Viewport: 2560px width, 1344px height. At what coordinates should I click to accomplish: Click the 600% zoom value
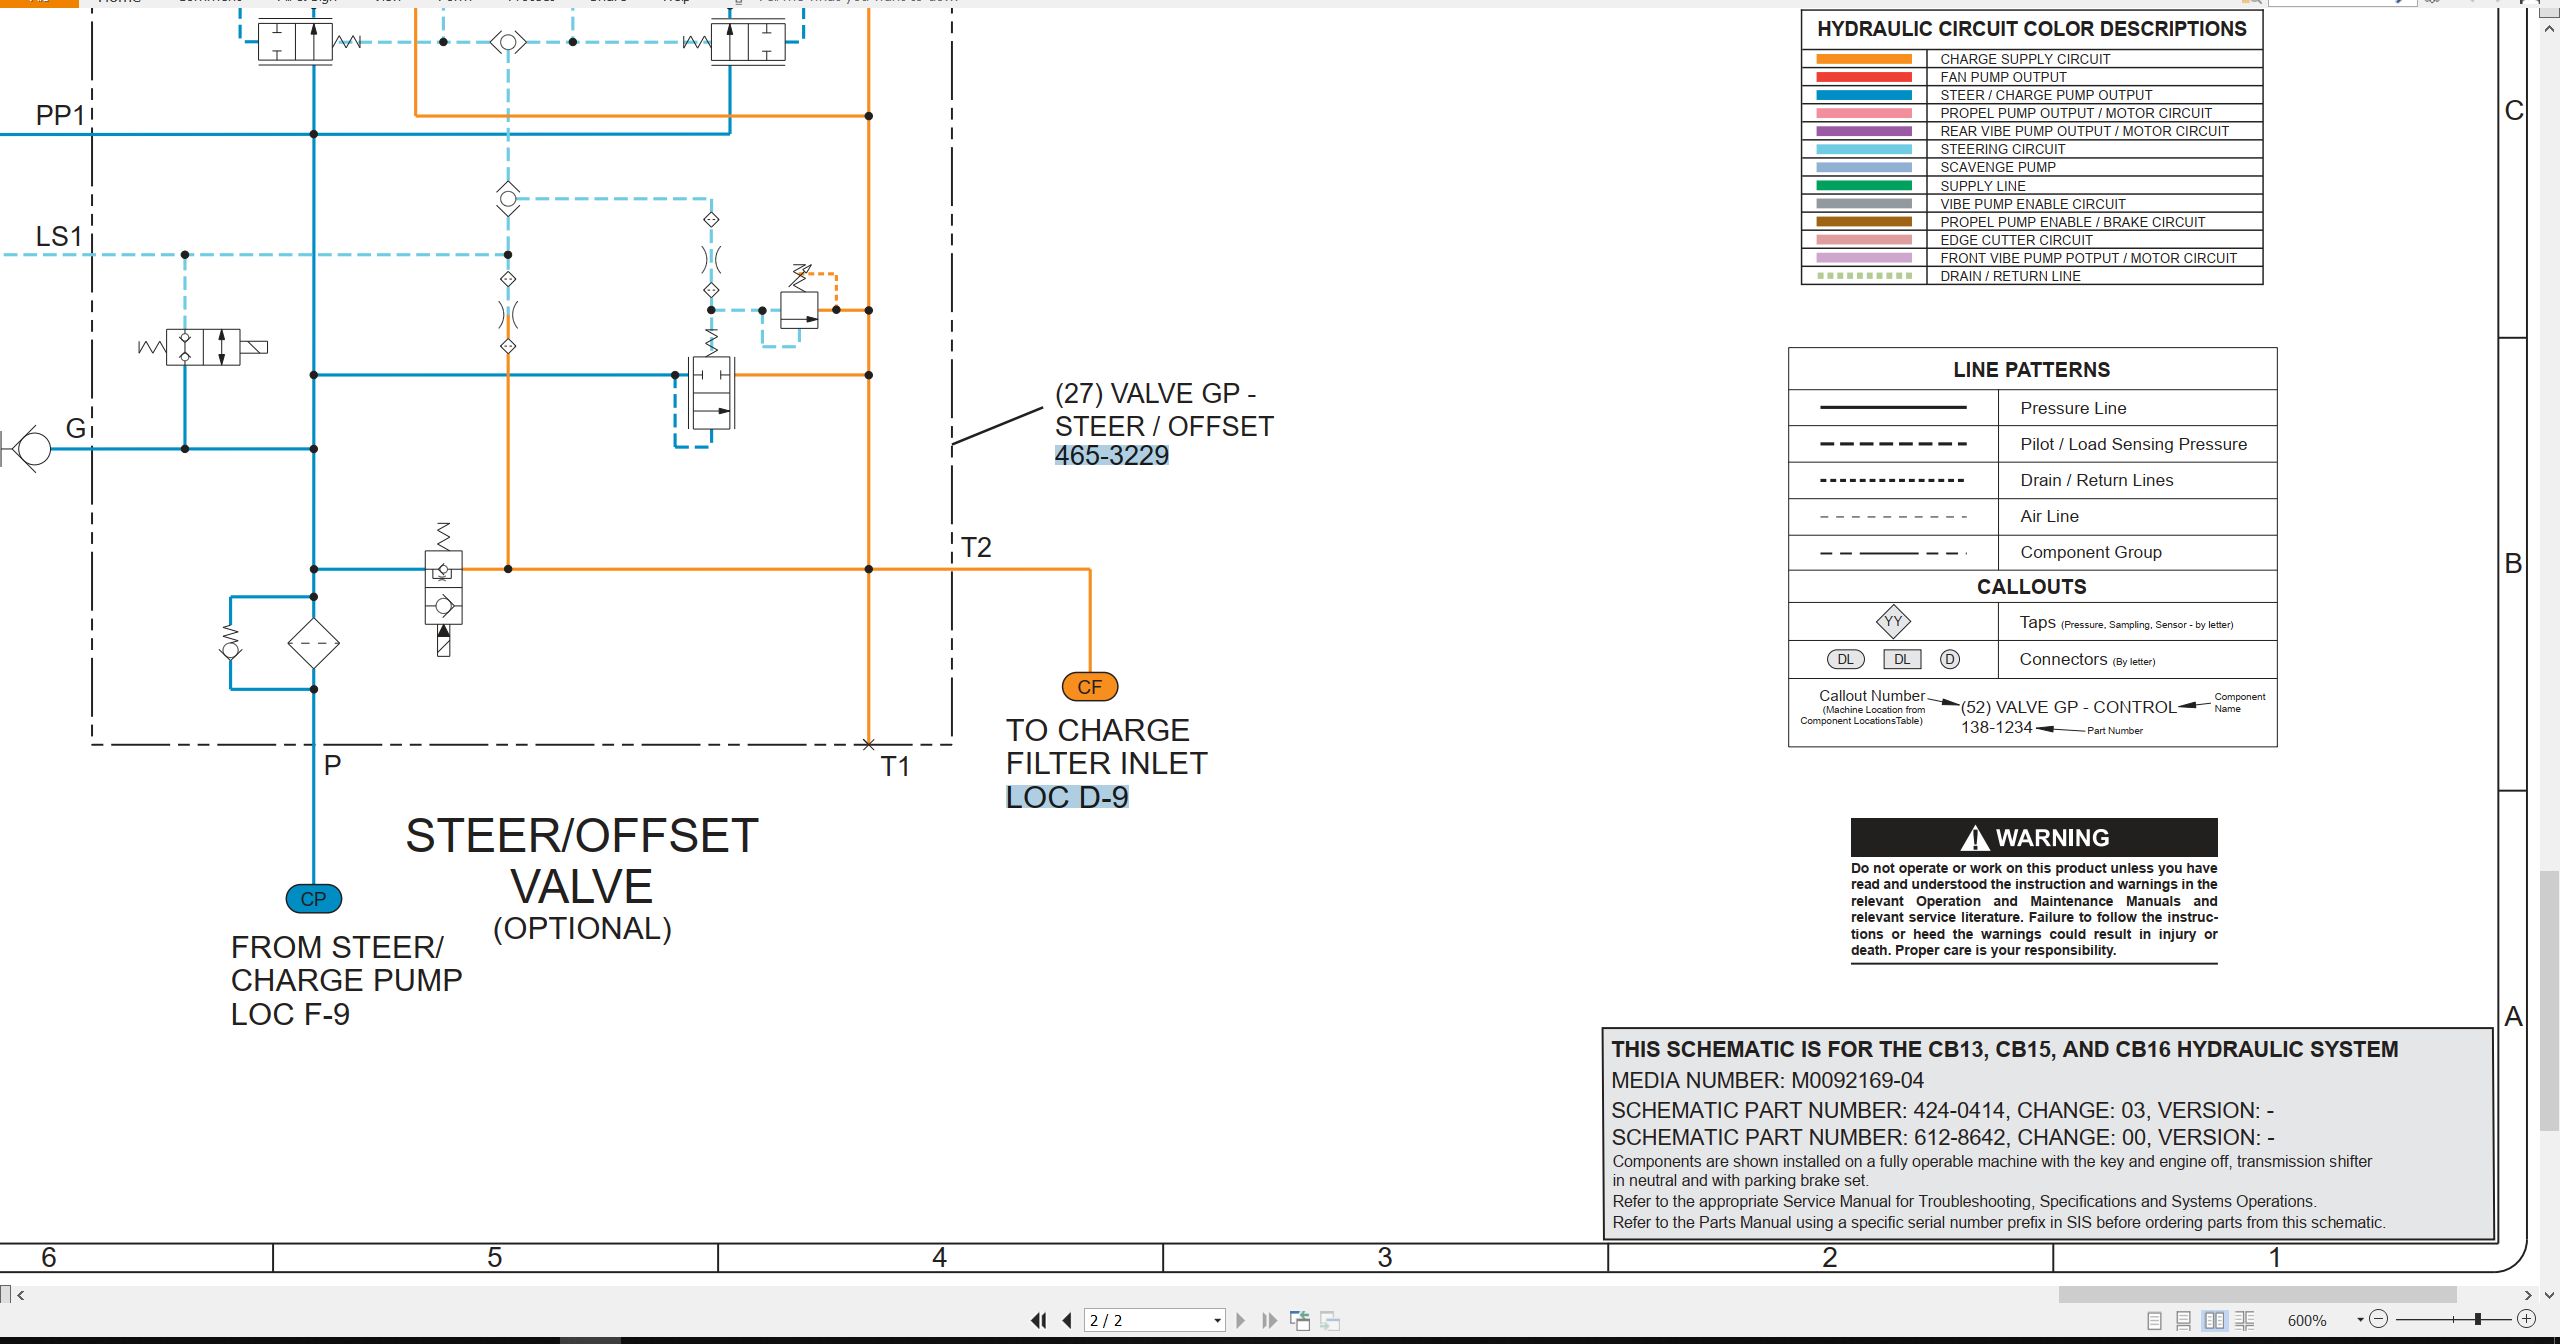point(2307,1320)
